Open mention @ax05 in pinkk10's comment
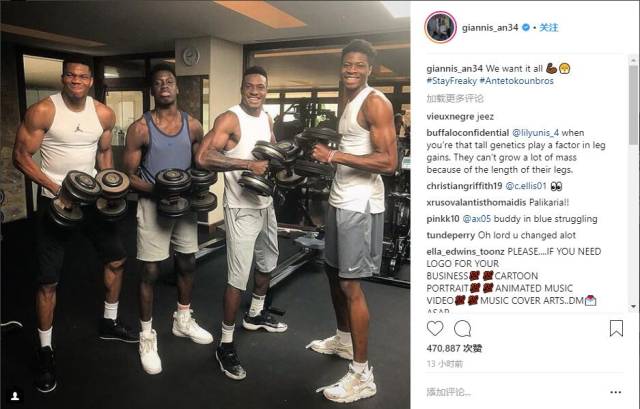This screenshot has width=640, height=409. pyautogui.click(x=476, y=219)
